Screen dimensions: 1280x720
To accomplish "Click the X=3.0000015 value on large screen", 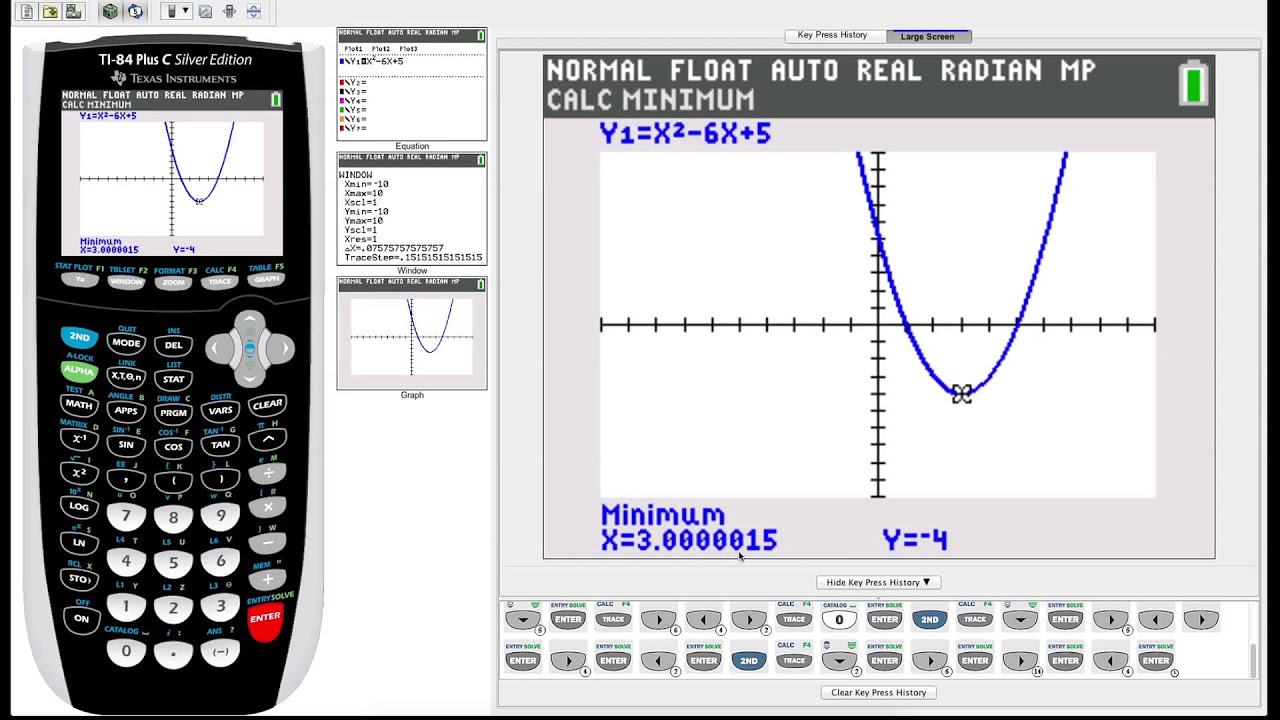I will [x=689, y=540].
